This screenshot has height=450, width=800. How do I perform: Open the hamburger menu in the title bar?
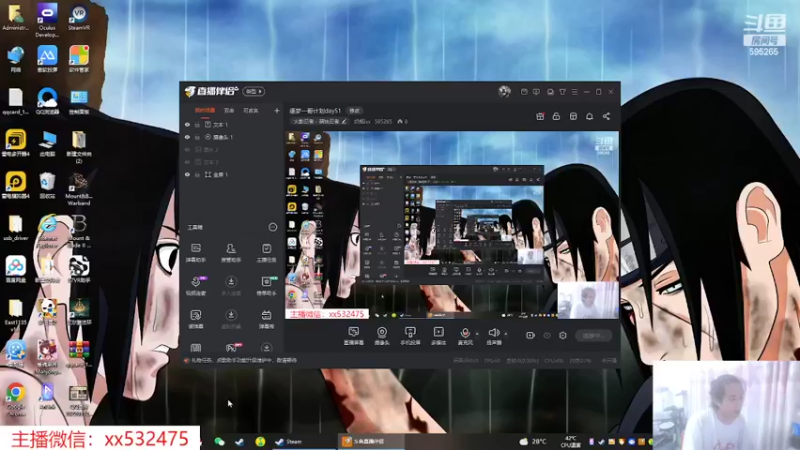tap(574, 92)
